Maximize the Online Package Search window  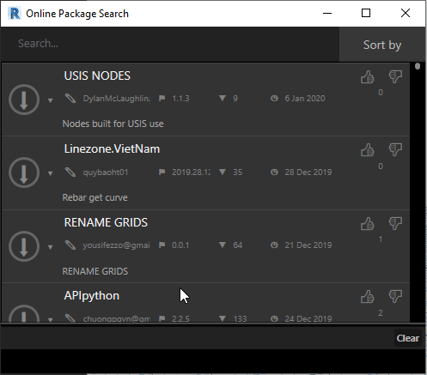point(366,13)
